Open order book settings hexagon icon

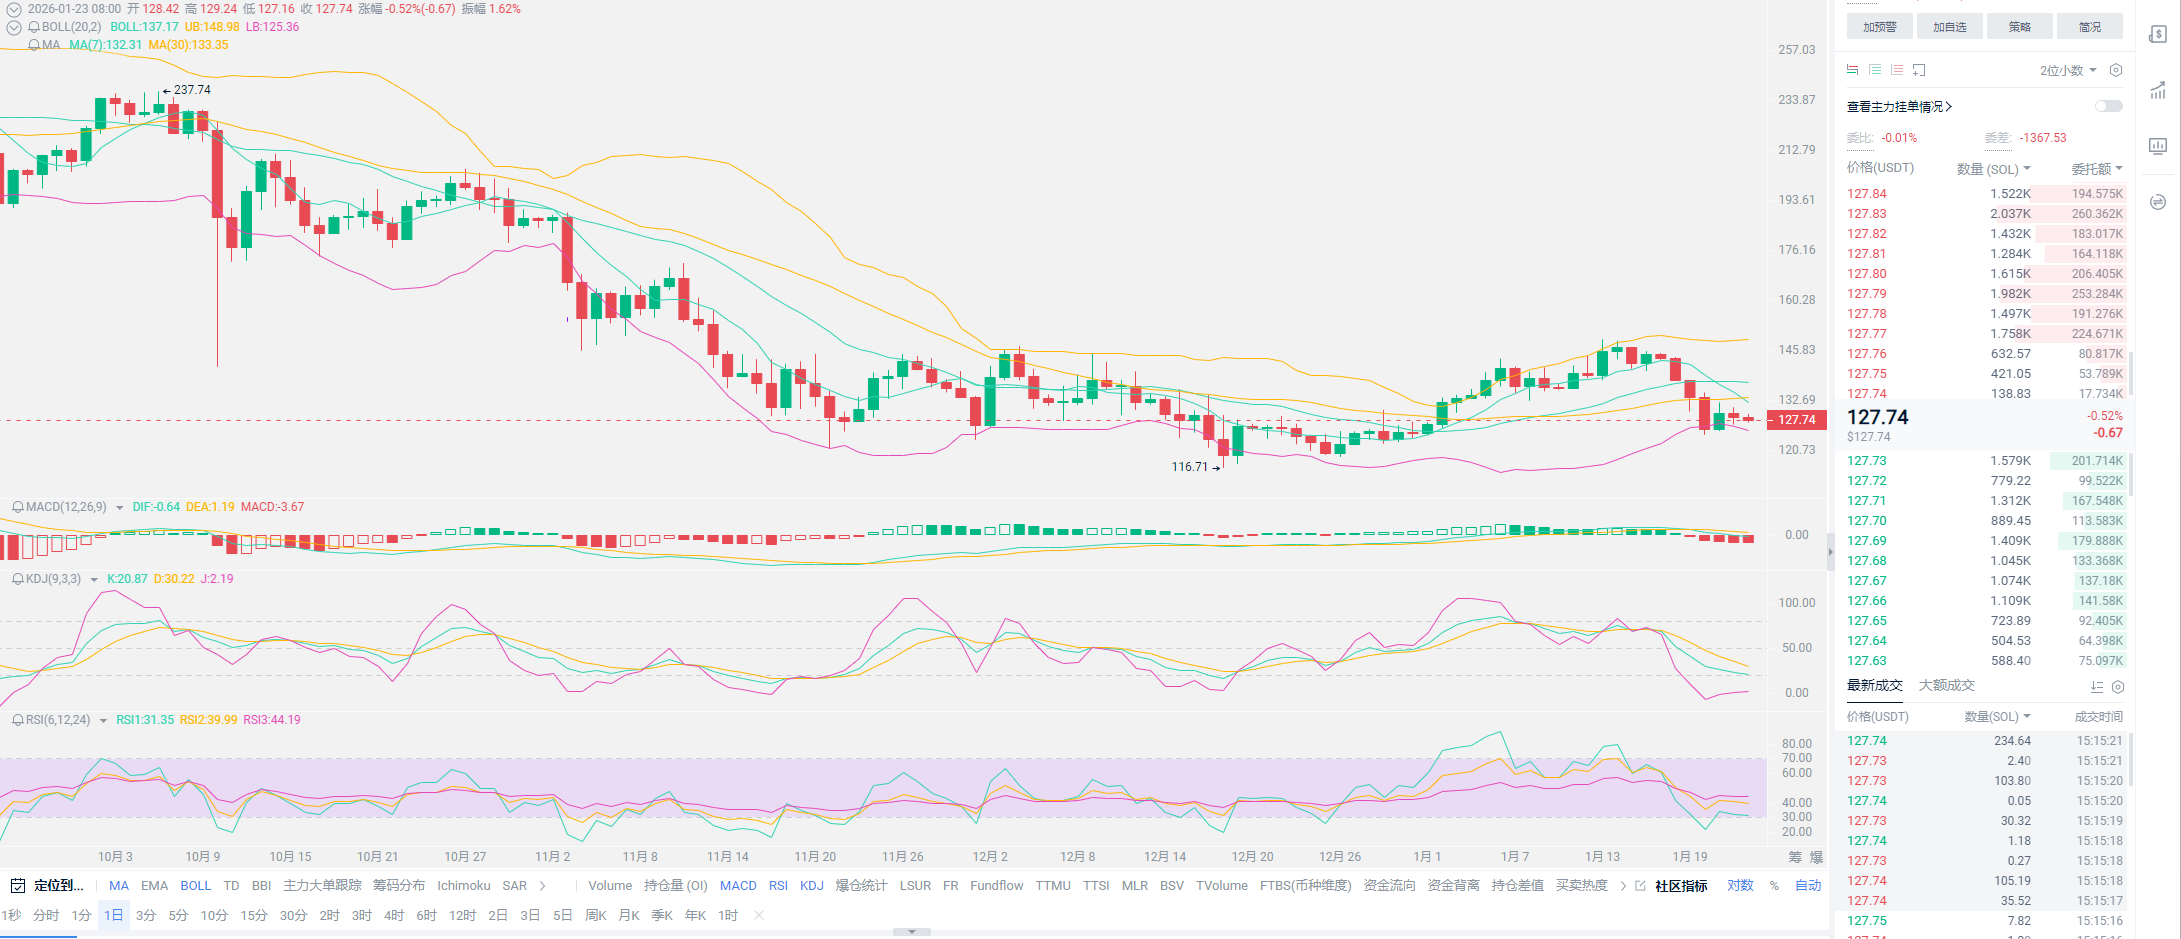[x=2115, y=70]
